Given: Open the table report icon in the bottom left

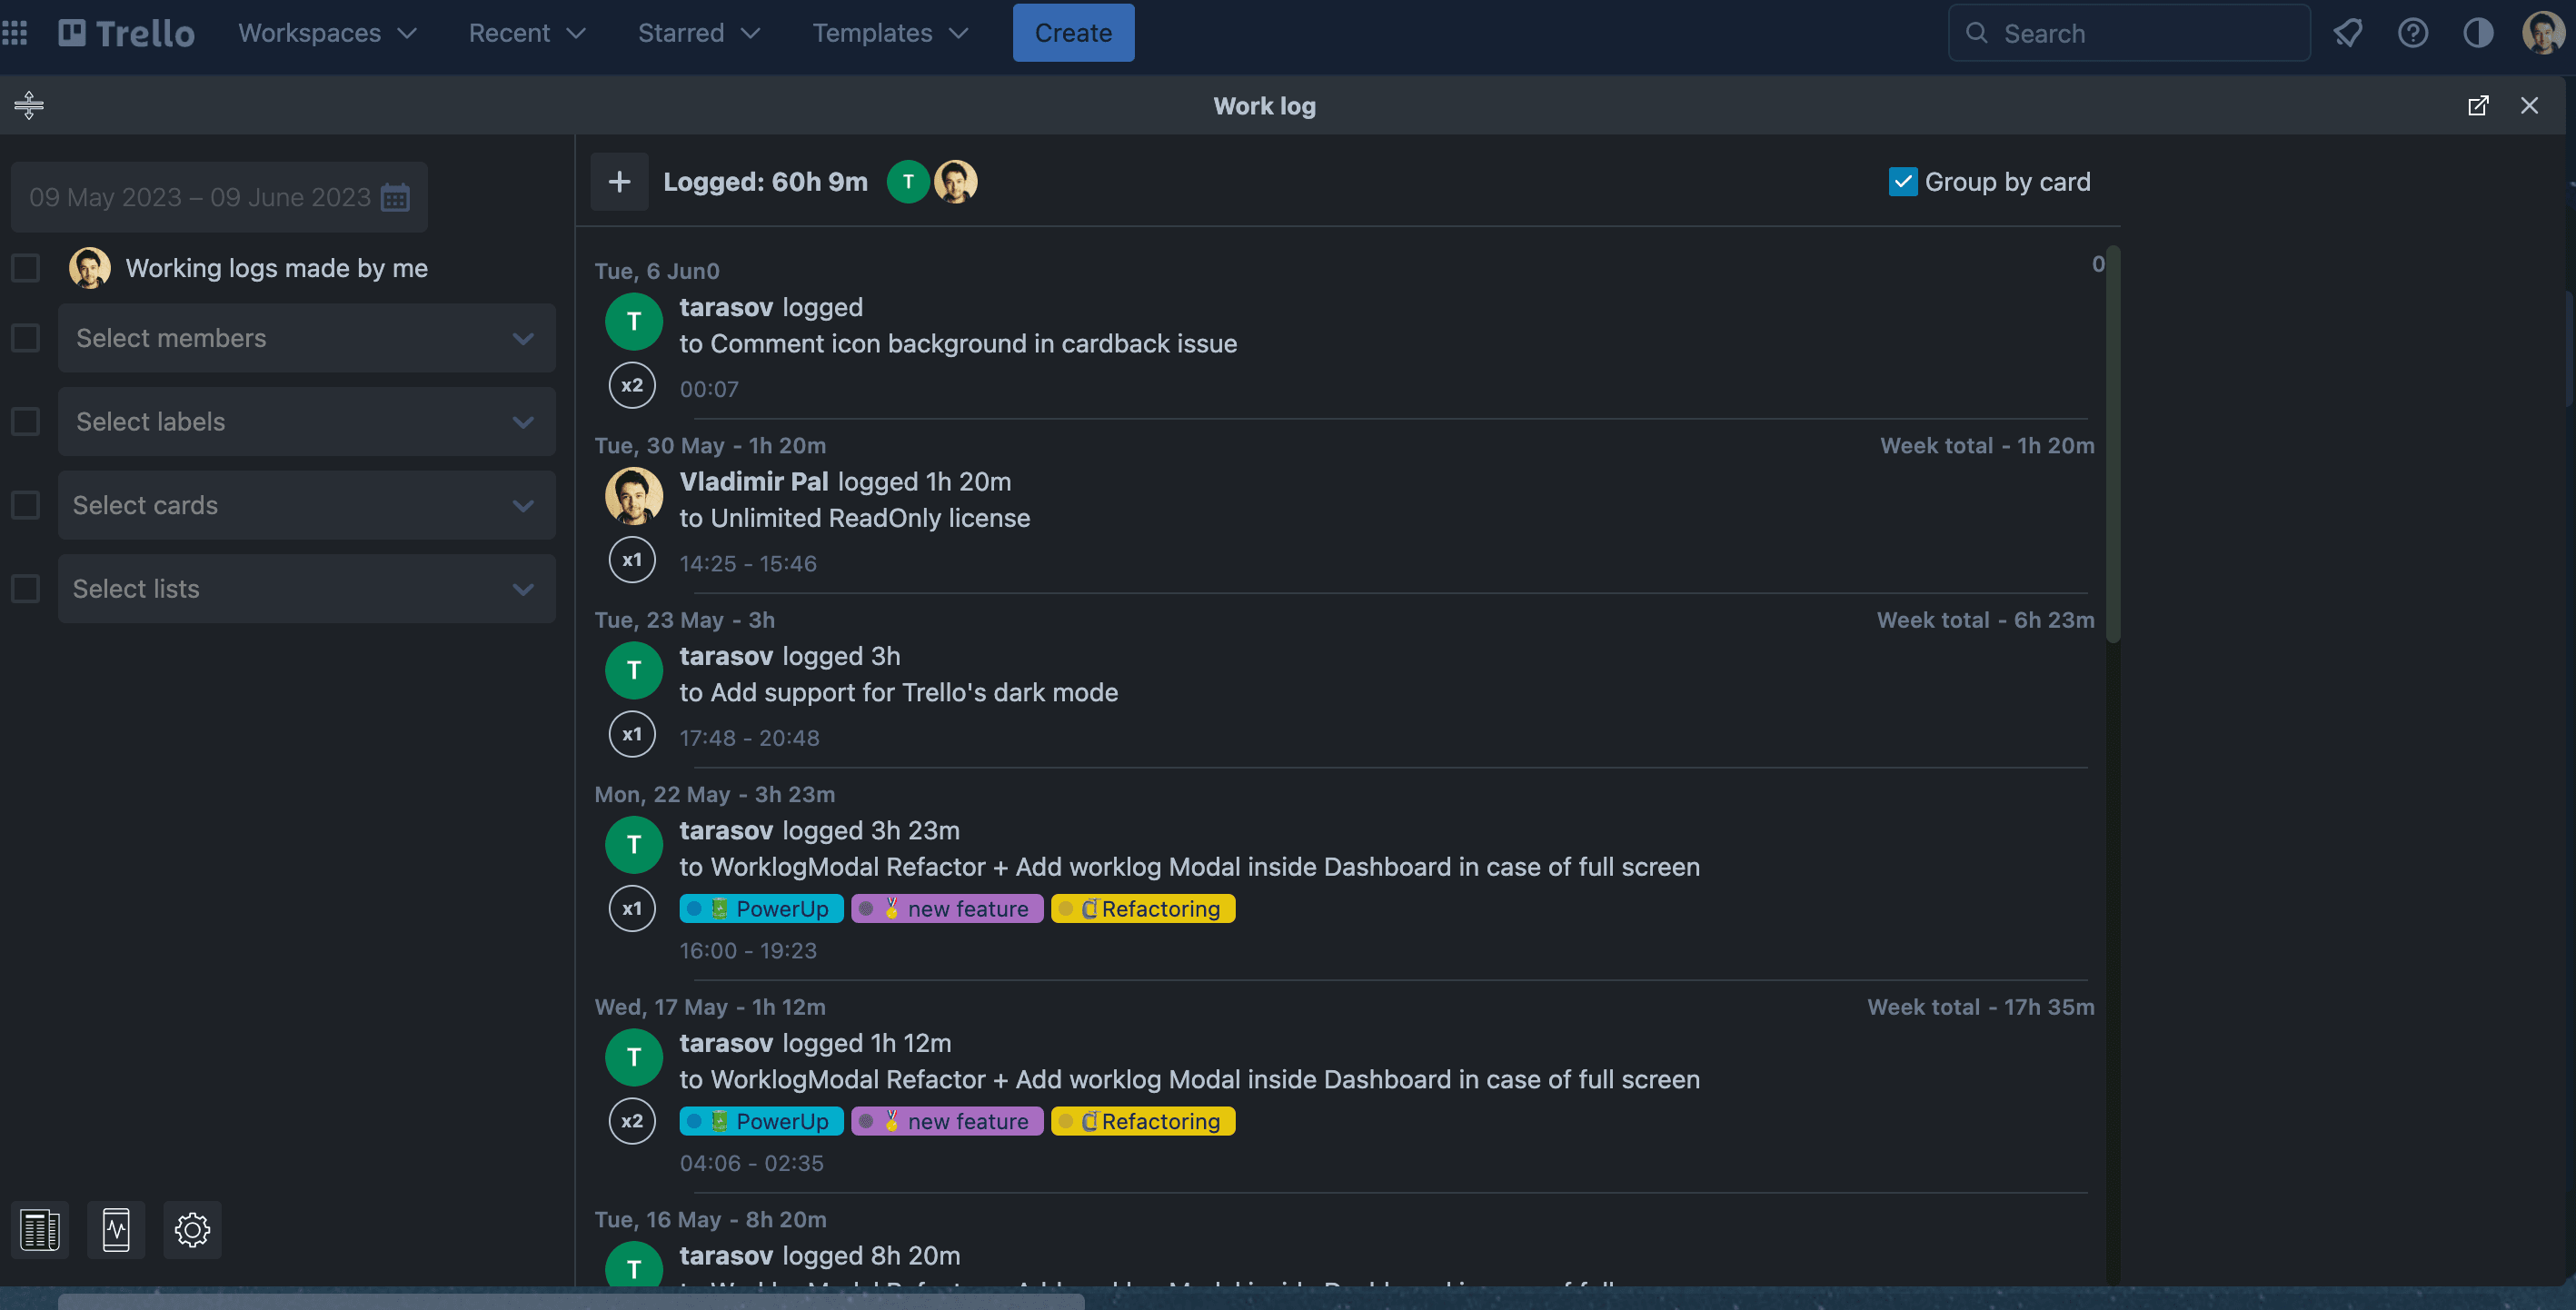Looking at the screenshot, I should click(40, 1229).
